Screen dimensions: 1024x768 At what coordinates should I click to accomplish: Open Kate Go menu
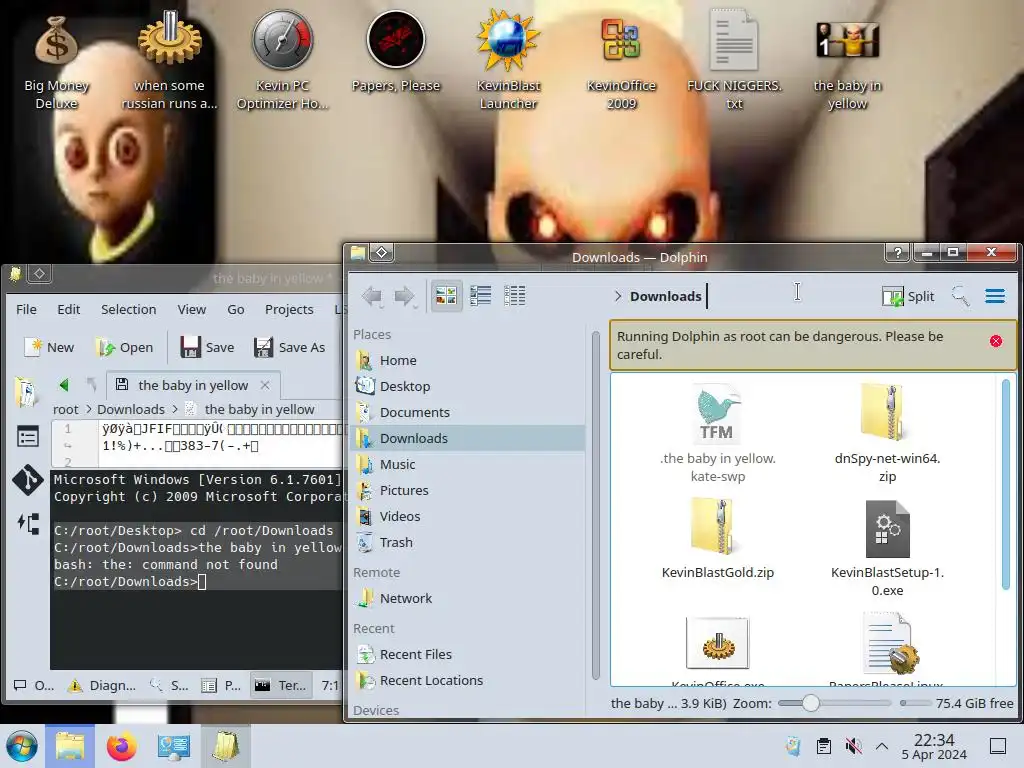[x=236, y=310]
